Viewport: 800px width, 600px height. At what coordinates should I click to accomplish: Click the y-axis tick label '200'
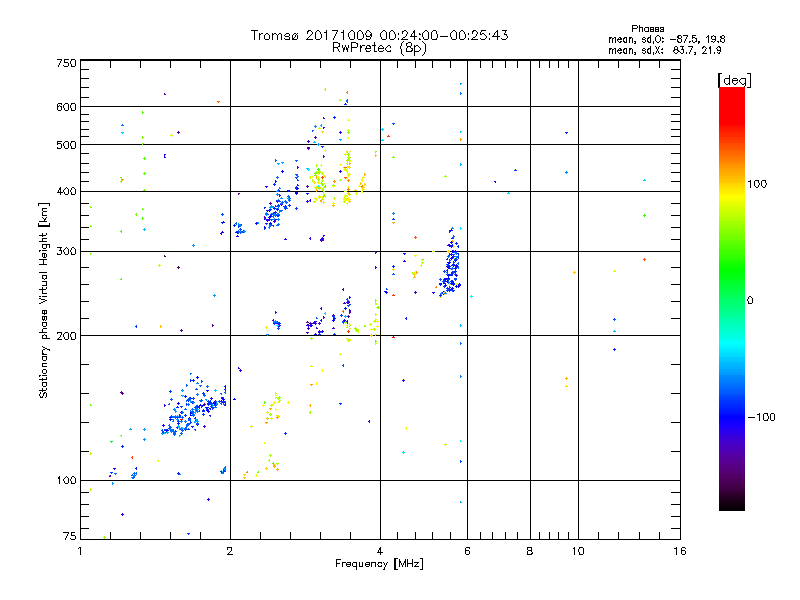(66, 336)
